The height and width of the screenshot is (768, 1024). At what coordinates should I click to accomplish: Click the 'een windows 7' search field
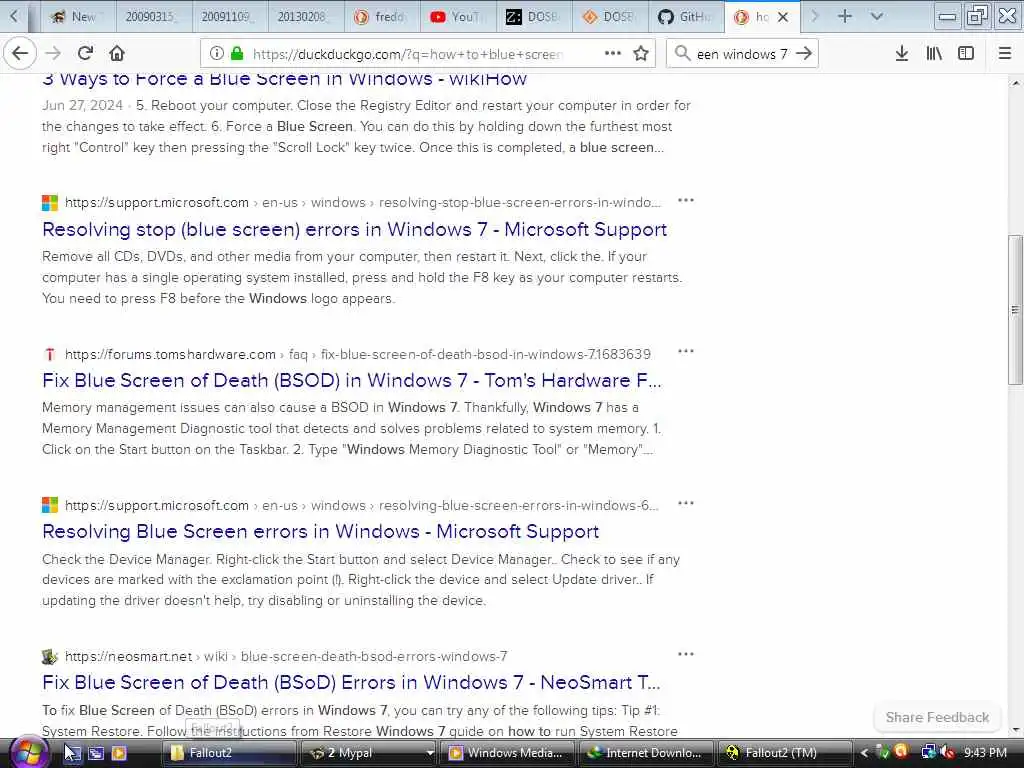(x=742, y=54)
